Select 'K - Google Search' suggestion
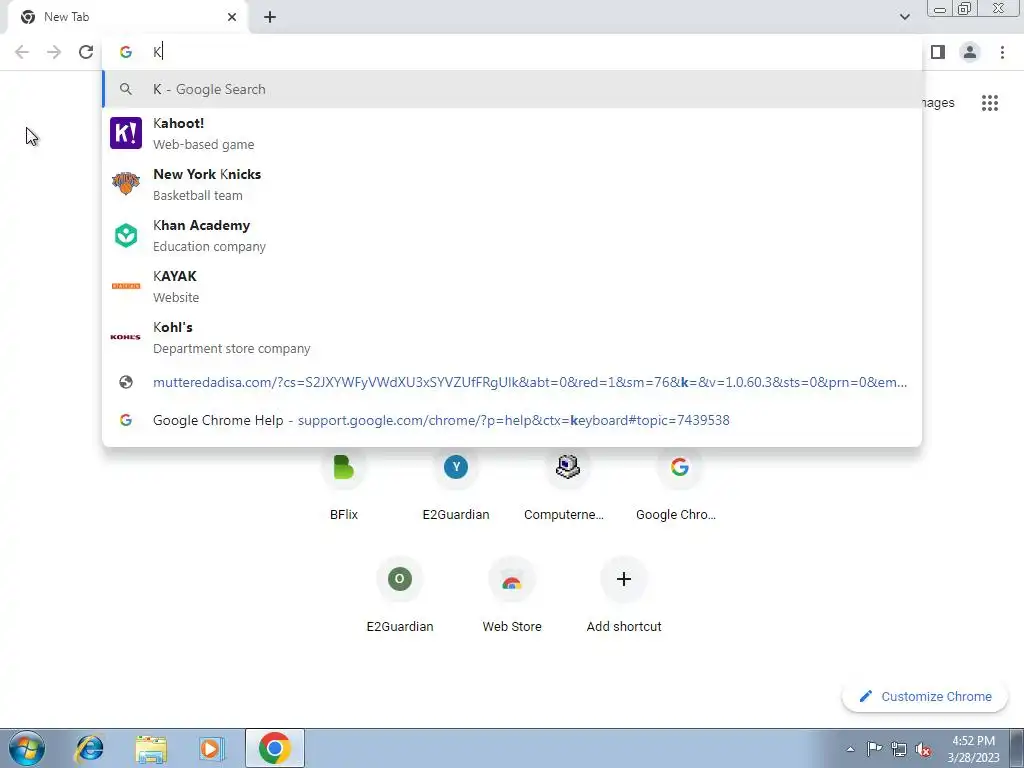The image size is (1024, 768). (512, 89)
